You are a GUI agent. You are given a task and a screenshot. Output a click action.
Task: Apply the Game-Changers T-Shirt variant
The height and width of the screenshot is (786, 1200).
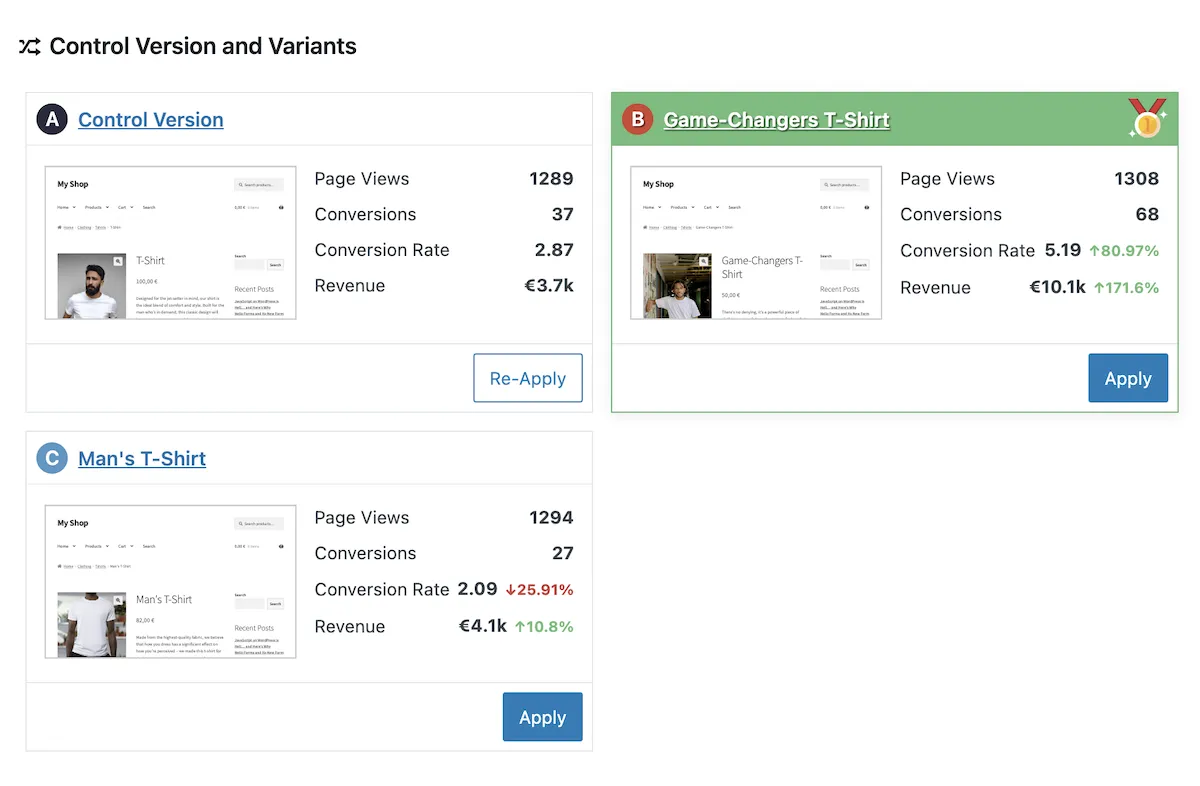(1128, 378)
